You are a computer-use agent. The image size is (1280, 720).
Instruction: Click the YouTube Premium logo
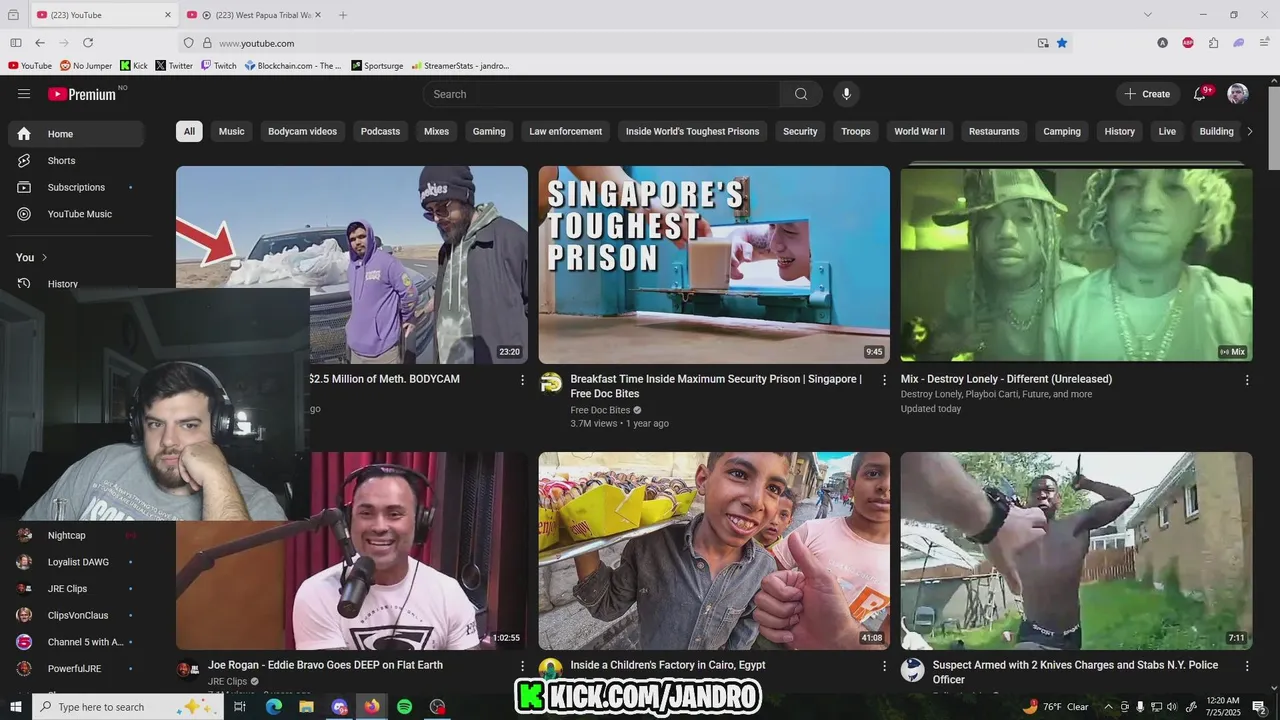coord(82,94)
